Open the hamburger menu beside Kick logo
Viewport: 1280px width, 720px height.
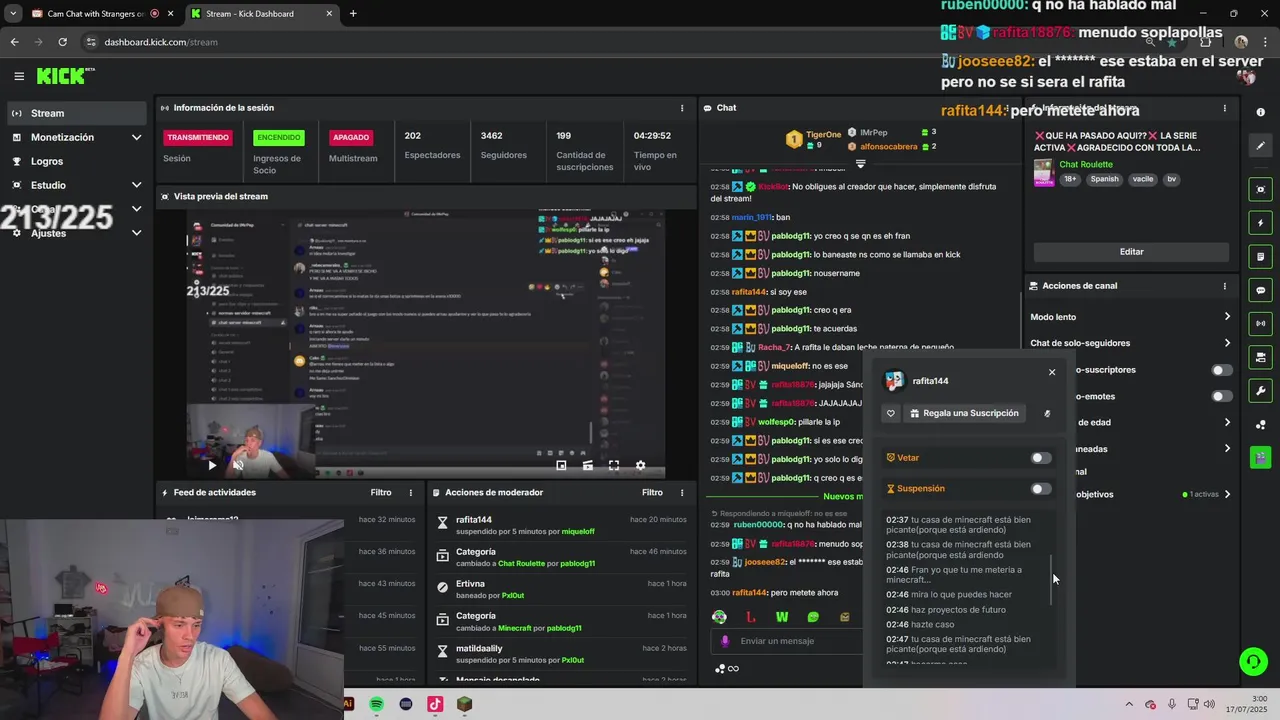19,76
